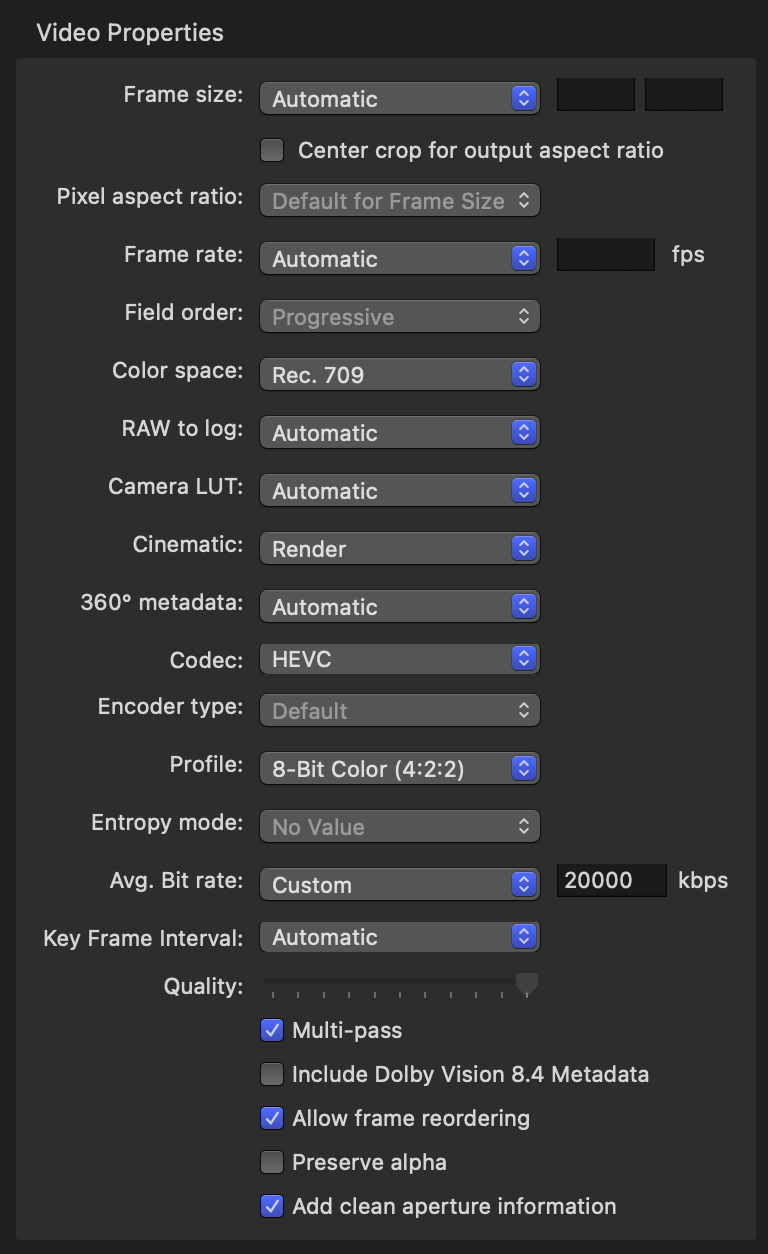
Task: Enable Center crop for output aspect ratio
Action: click(271, 150)
